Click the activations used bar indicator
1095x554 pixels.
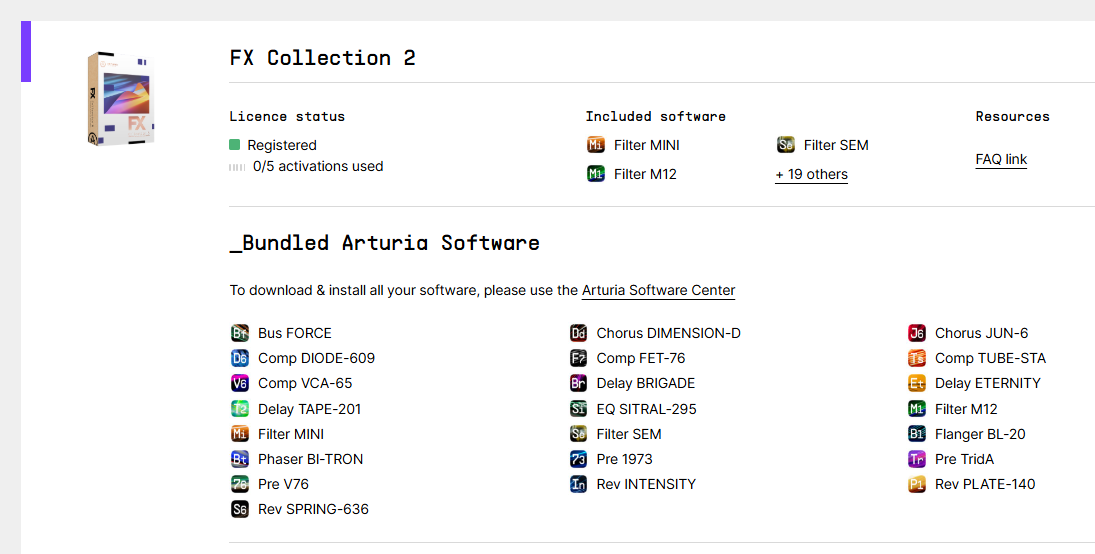click(x=237, y=167)
